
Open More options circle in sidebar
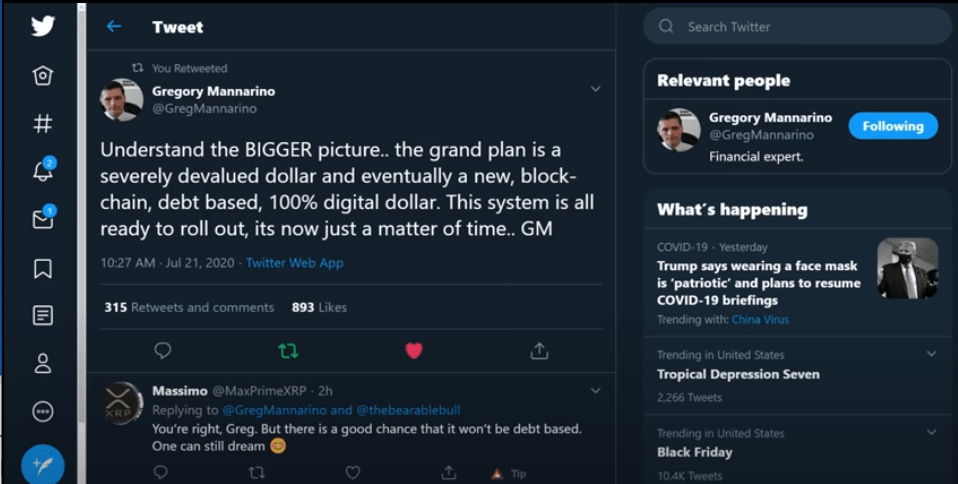[x=43, y=411]
